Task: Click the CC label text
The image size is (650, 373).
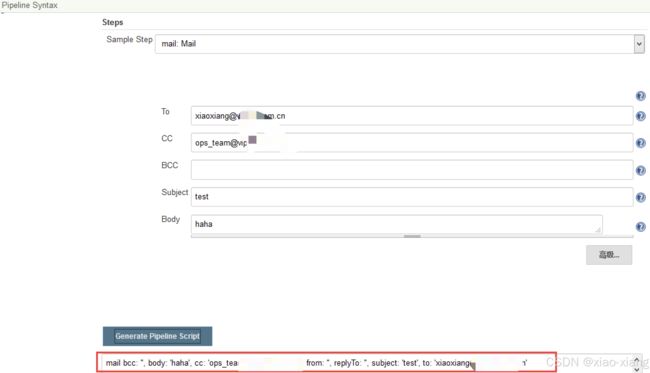Action: (x=167, y=138)
